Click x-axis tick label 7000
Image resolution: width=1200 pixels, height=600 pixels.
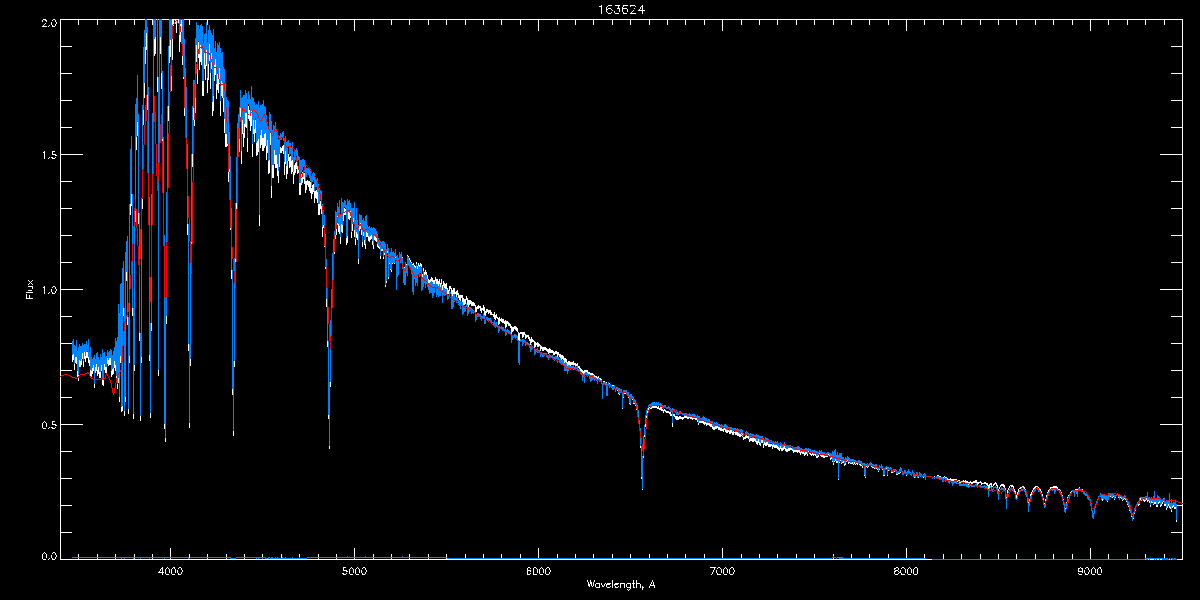[722, 571]
